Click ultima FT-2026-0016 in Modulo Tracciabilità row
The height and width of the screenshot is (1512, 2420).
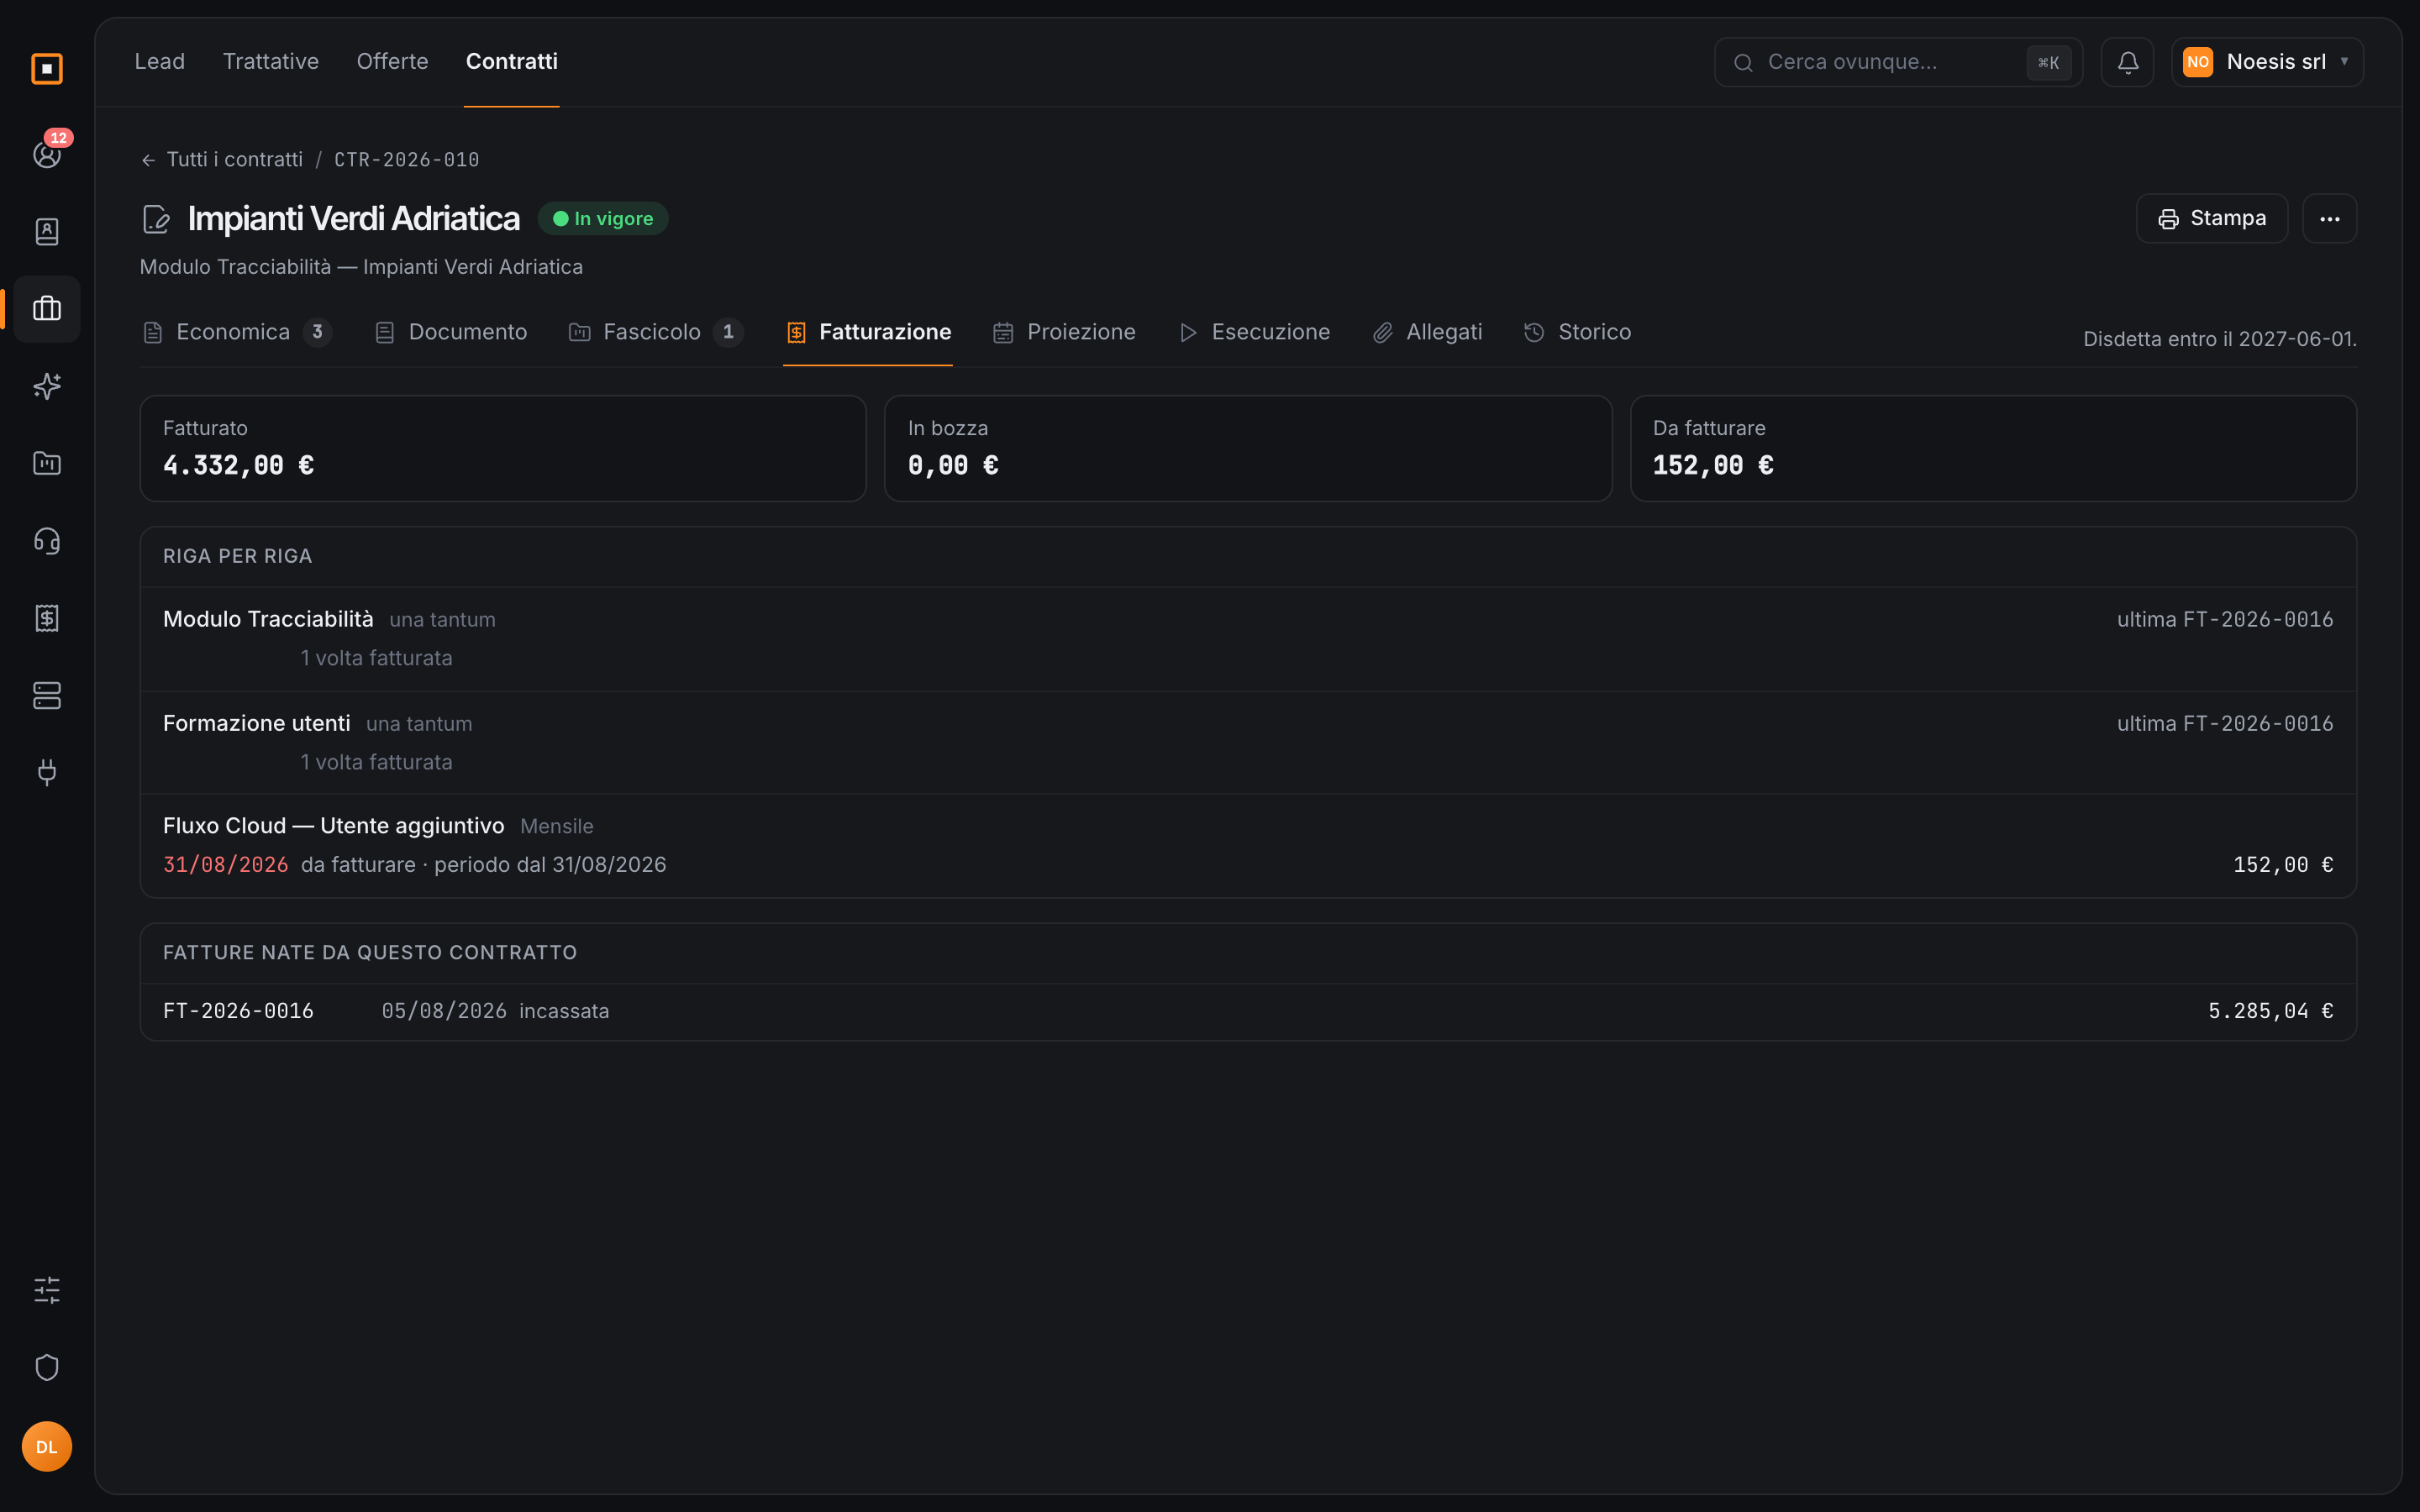[2224, 620]
